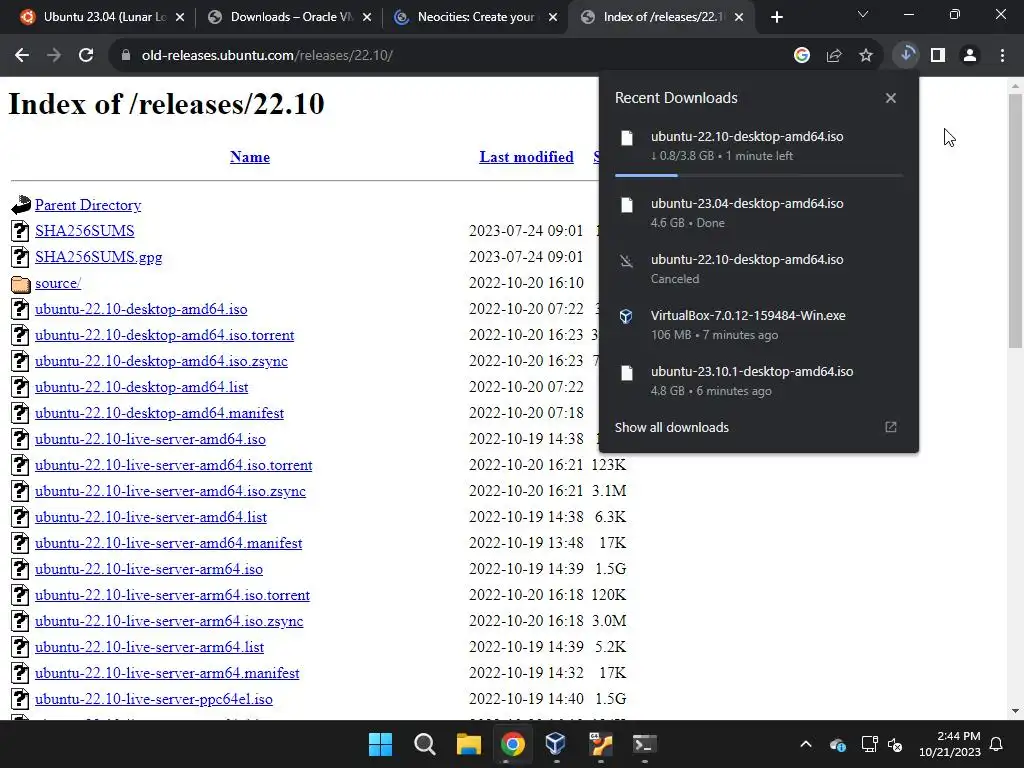Viewport: 1024px width, 768px height.
Task: Bookmark this page with the star
Action: [866, 56]
